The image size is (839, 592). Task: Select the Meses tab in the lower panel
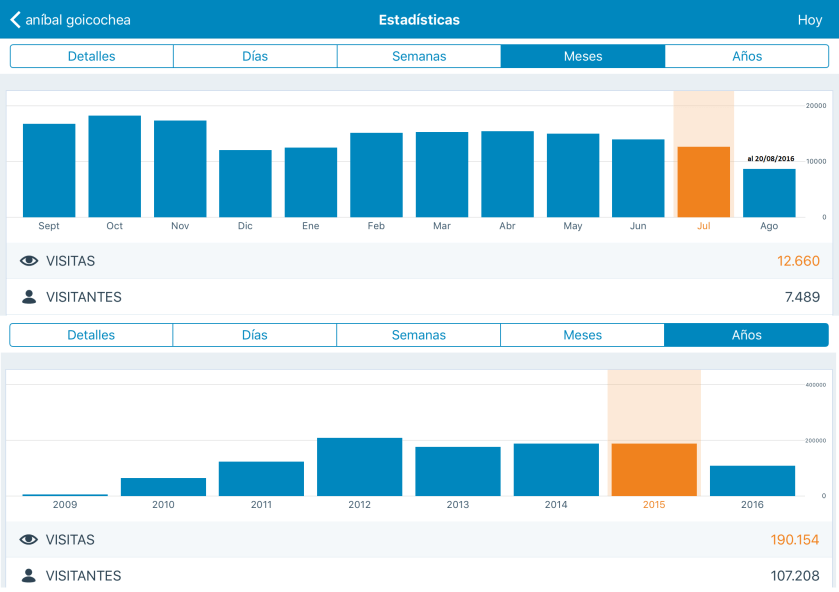[582, 335]
